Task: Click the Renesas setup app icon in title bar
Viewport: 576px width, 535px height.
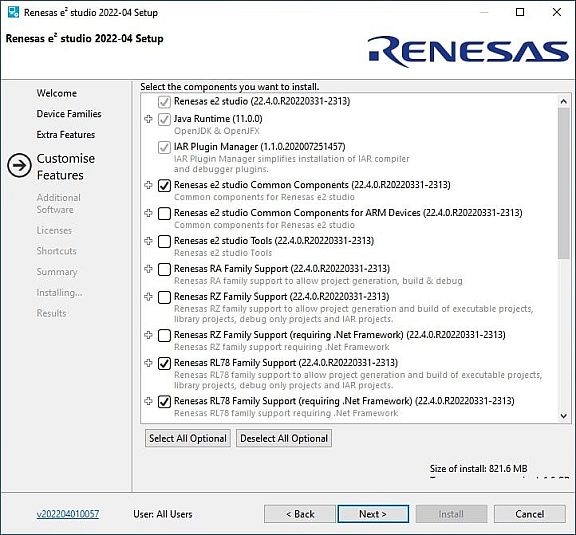Action: [x=13, y=12]
